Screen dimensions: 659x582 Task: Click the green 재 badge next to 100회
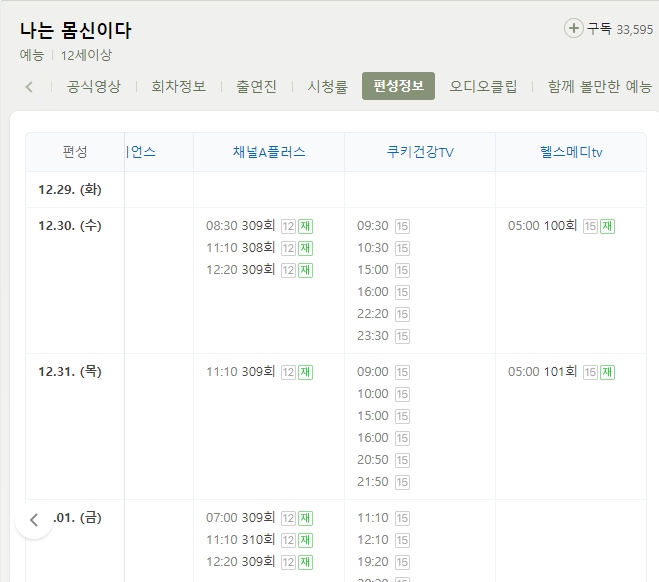pyautogui.click(x=607, y=226)
